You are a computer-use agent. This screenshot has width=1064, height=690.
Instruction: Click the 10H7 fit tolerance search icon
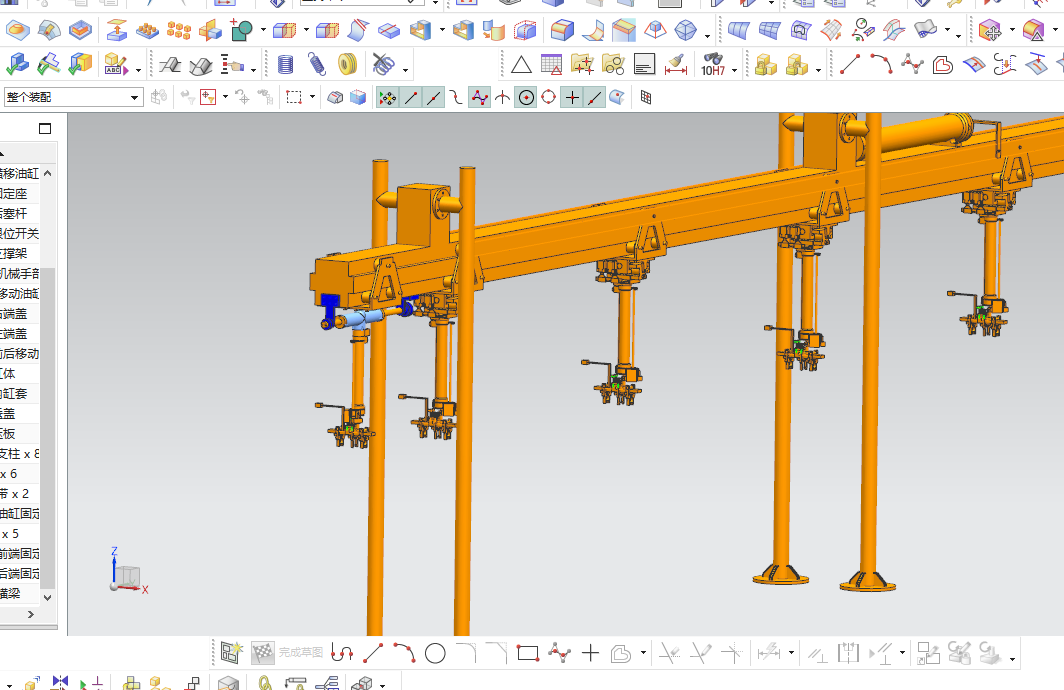point(712,65)
